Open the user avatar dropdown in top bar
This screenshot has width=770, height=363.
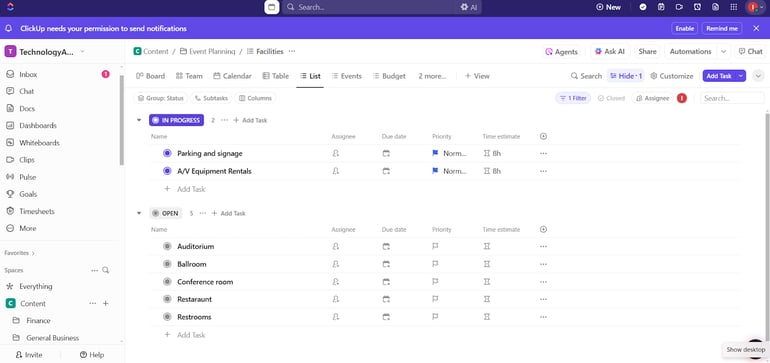[x=755, y=7]
